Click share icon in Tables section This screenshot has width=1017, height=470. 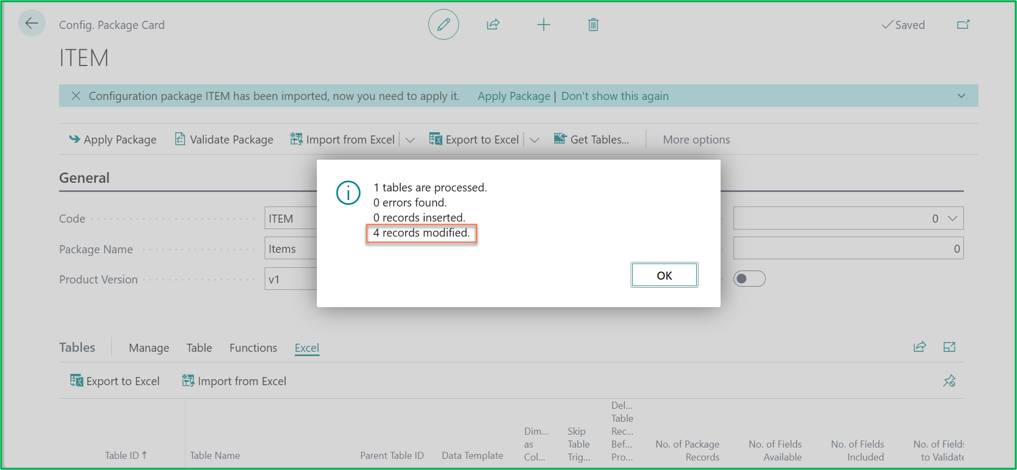click(919, 347)
